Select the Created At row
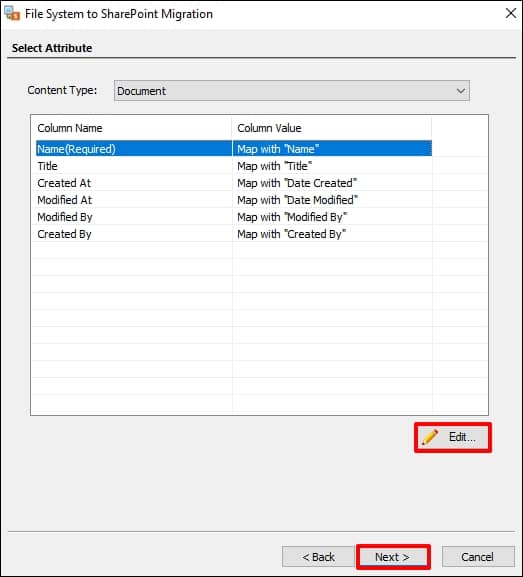 coord(234,183)
